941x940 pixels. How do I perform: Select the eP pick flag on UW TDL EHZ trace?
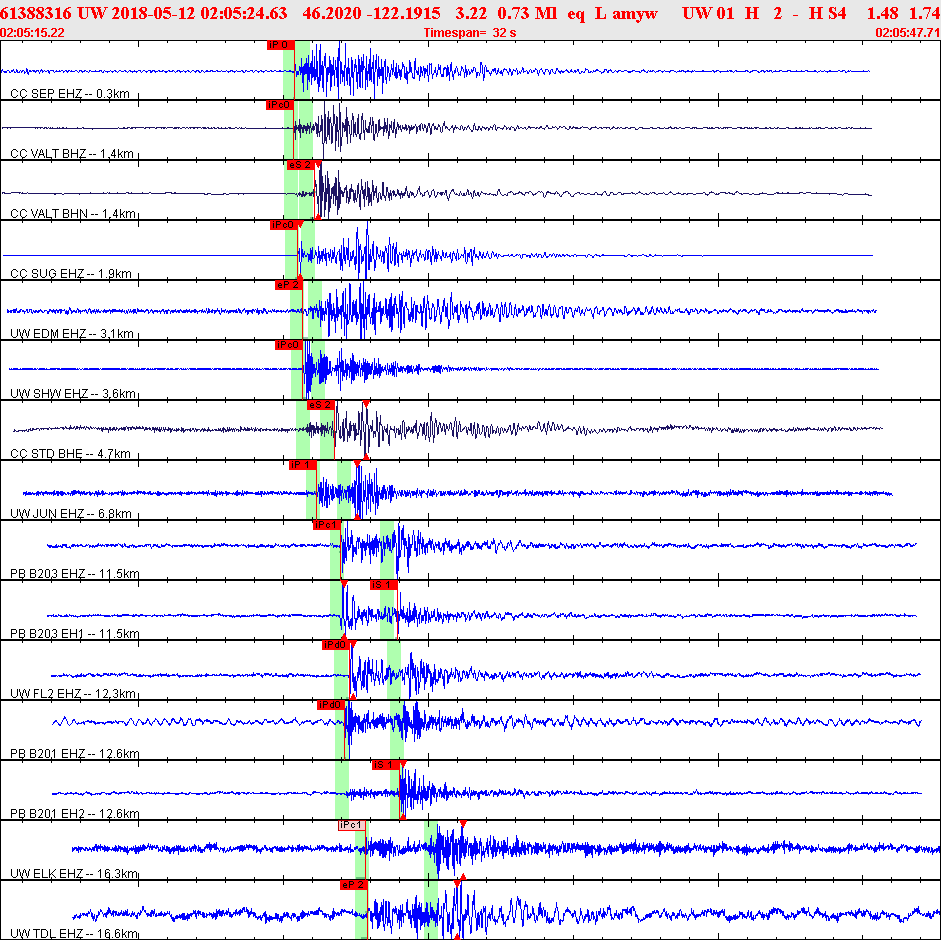click(x=354, y=885)
